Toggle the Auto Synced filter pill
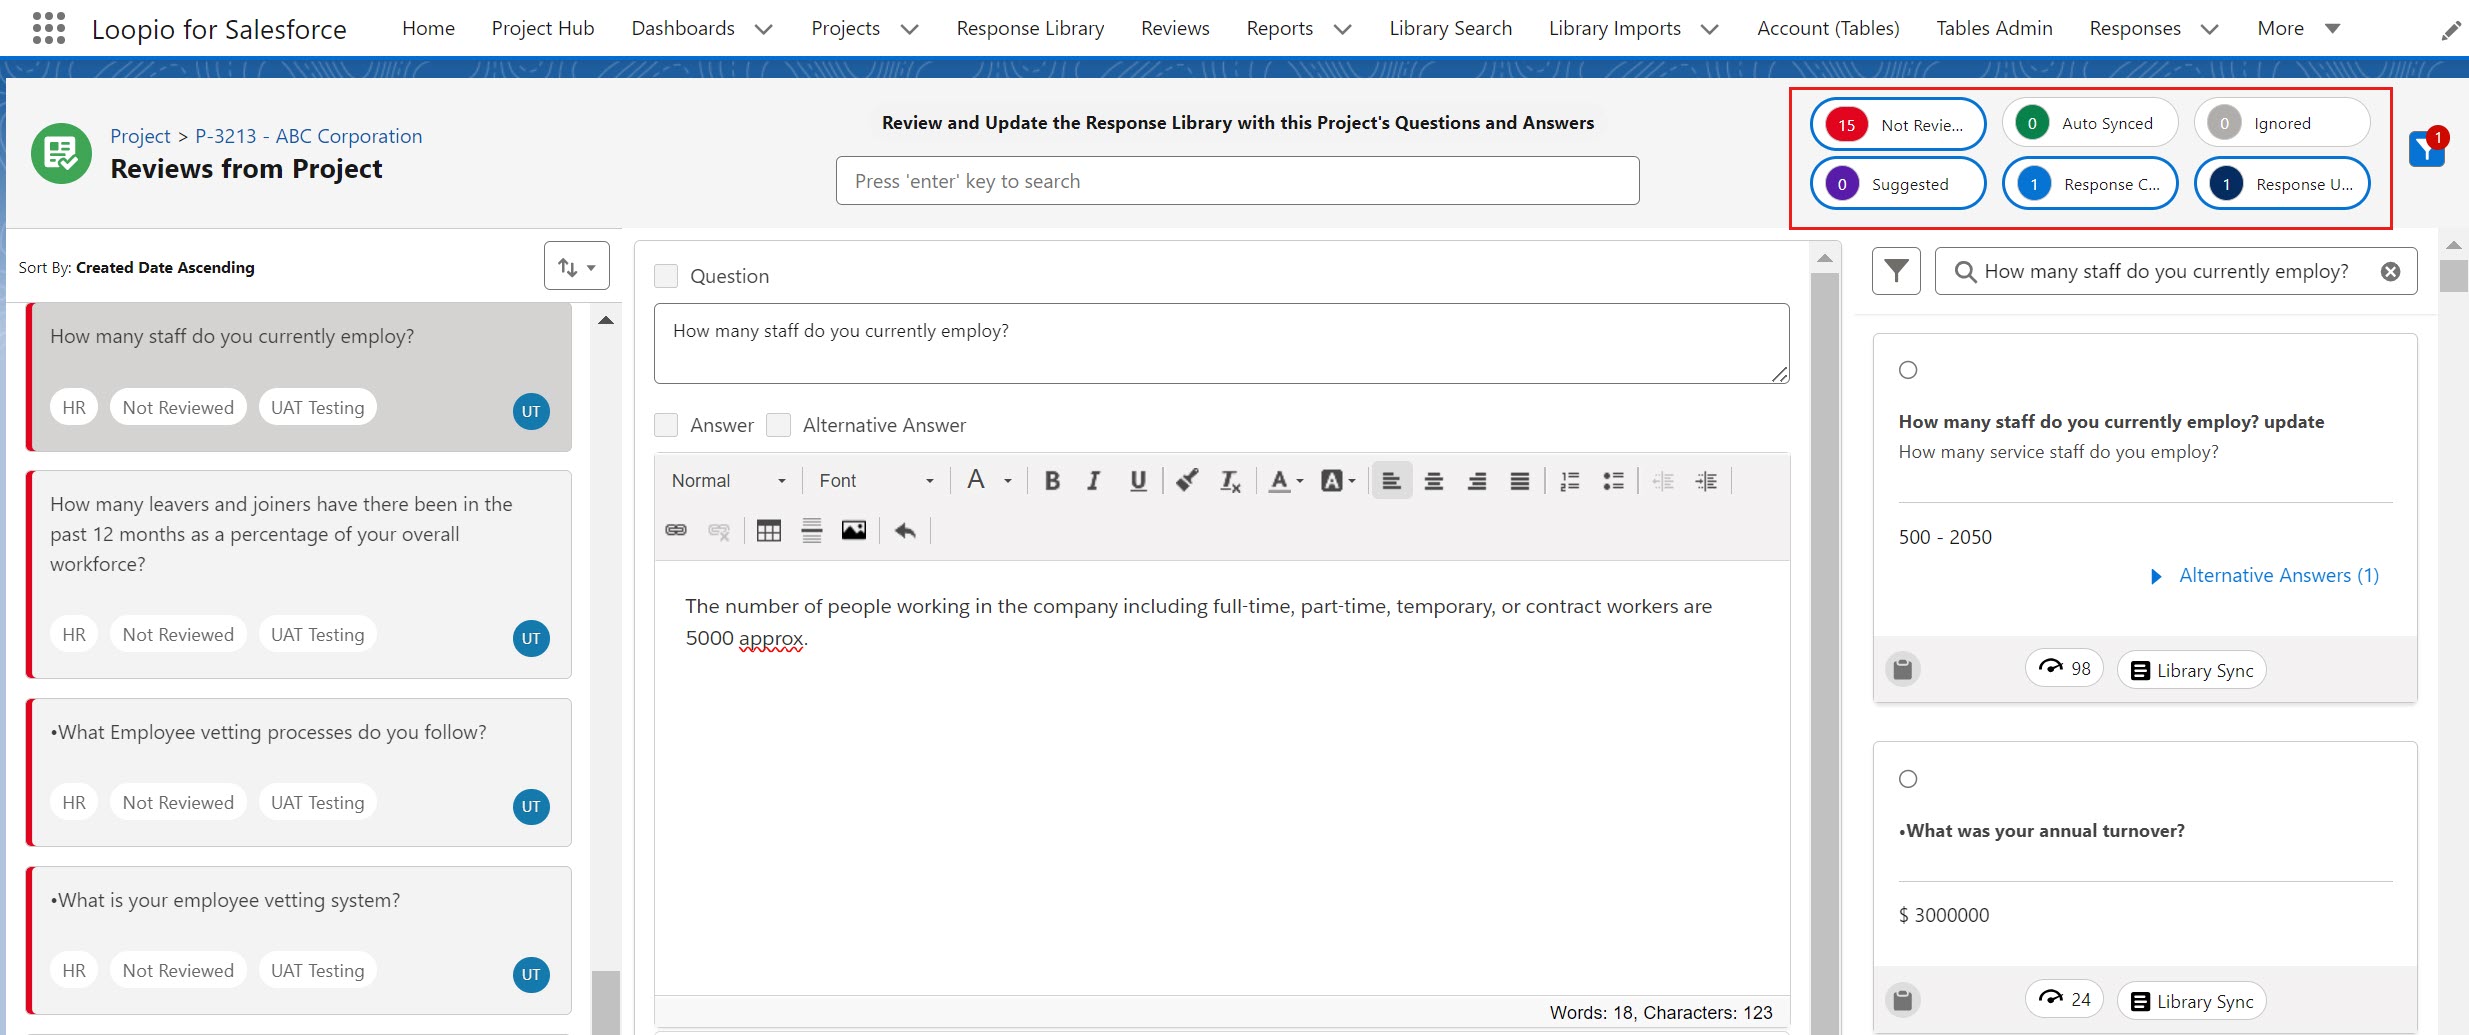This screenshot has width=2469, height=1035. tap(2090, 124)
